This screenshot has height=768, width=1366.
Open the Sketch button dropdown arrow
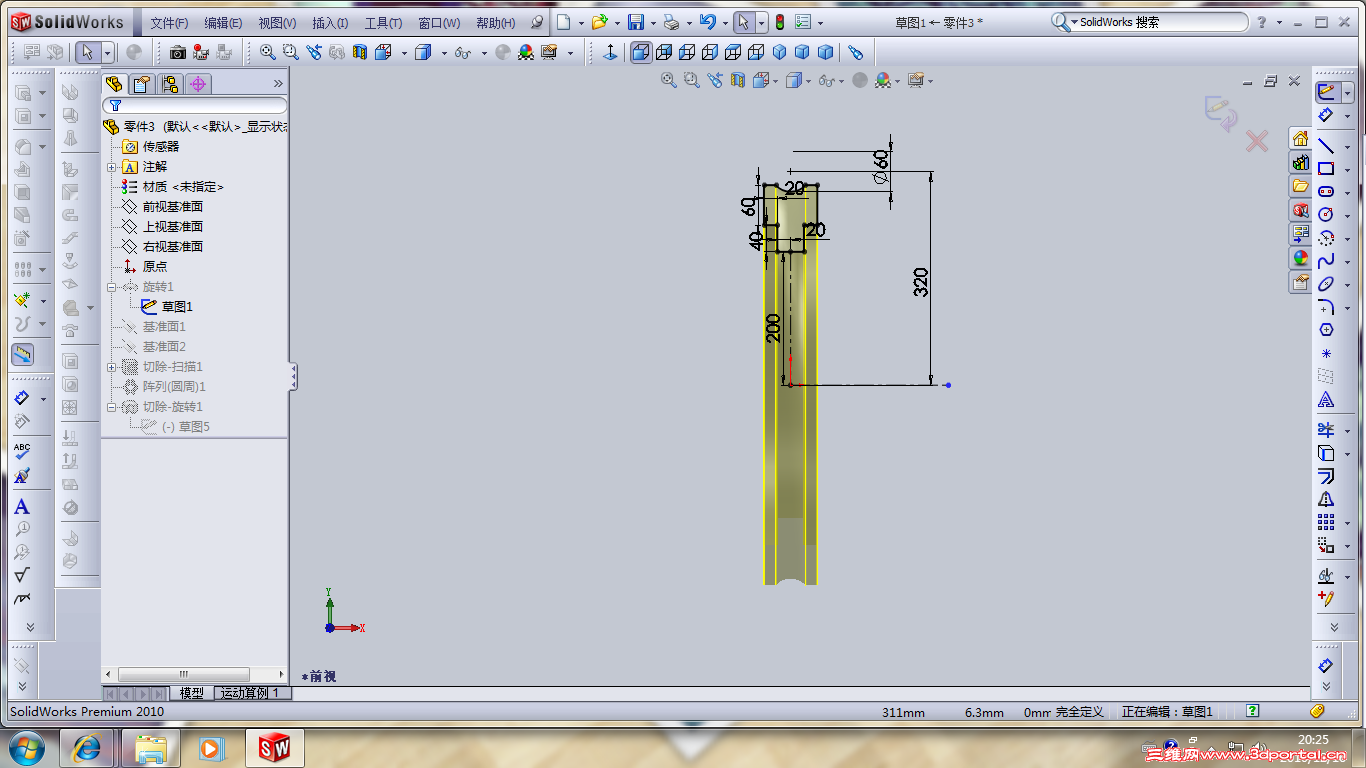tap(1348, 92)
